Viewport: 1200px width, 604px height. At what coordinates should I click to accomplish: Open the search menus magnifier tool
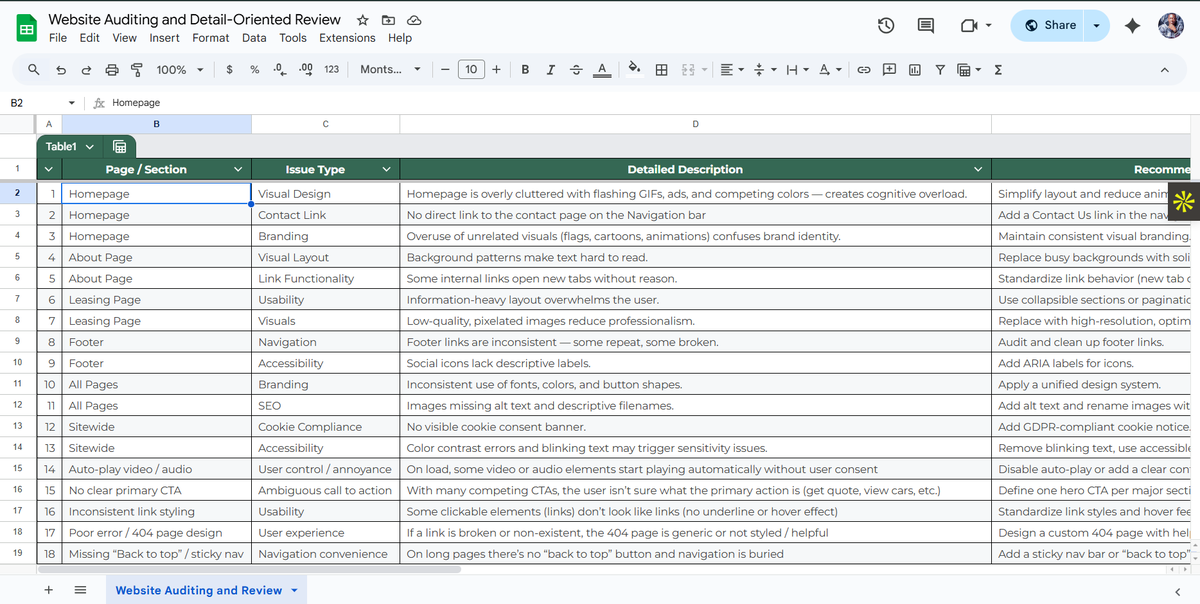pos(34,70)
